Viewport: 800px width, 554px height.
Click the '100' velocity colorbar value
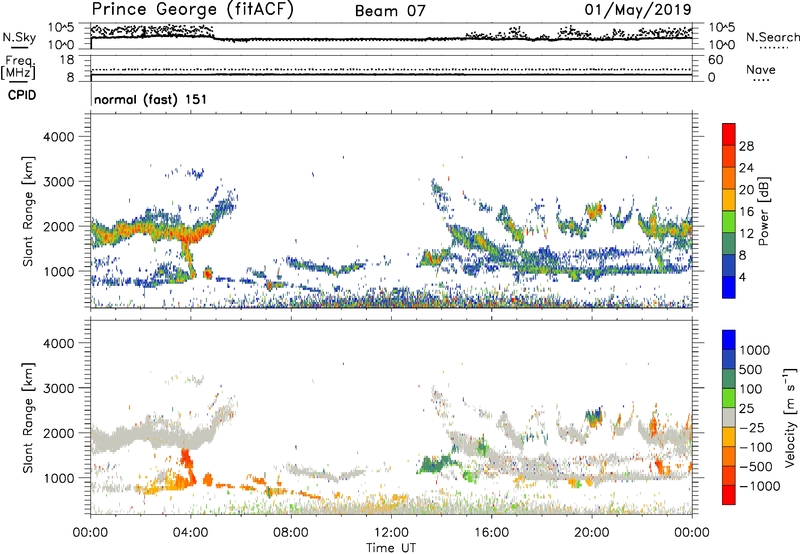coord(750,389)
